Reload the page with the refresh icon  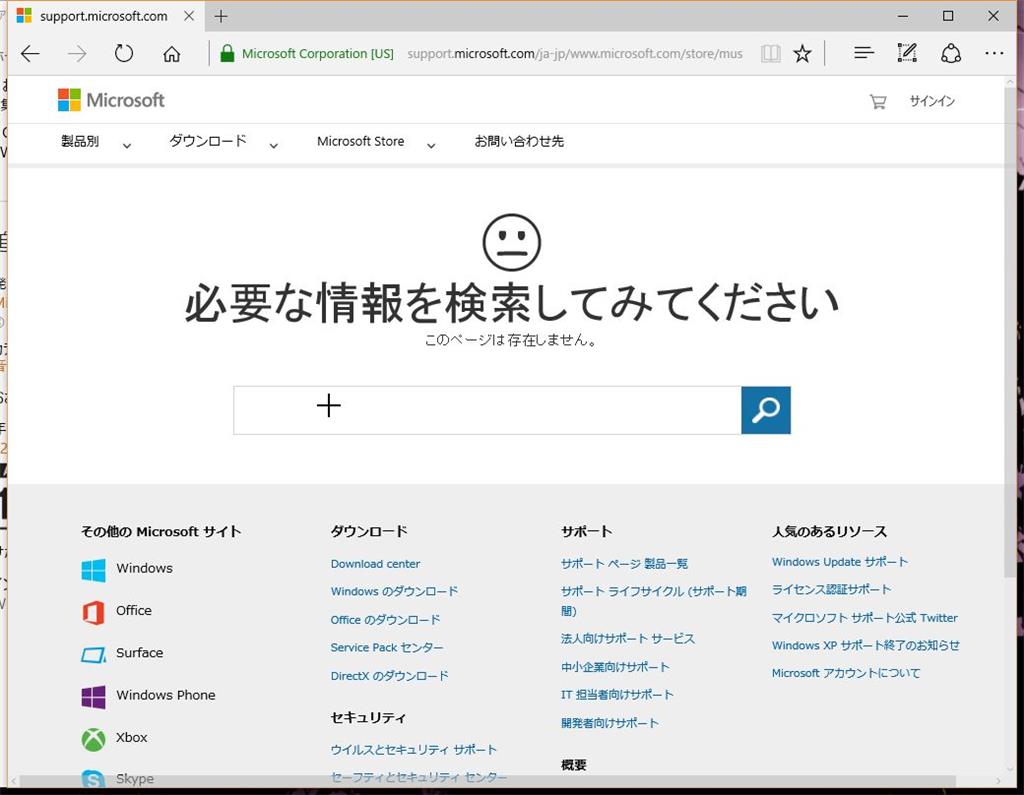pyautogui.click(x=123, y=53)
